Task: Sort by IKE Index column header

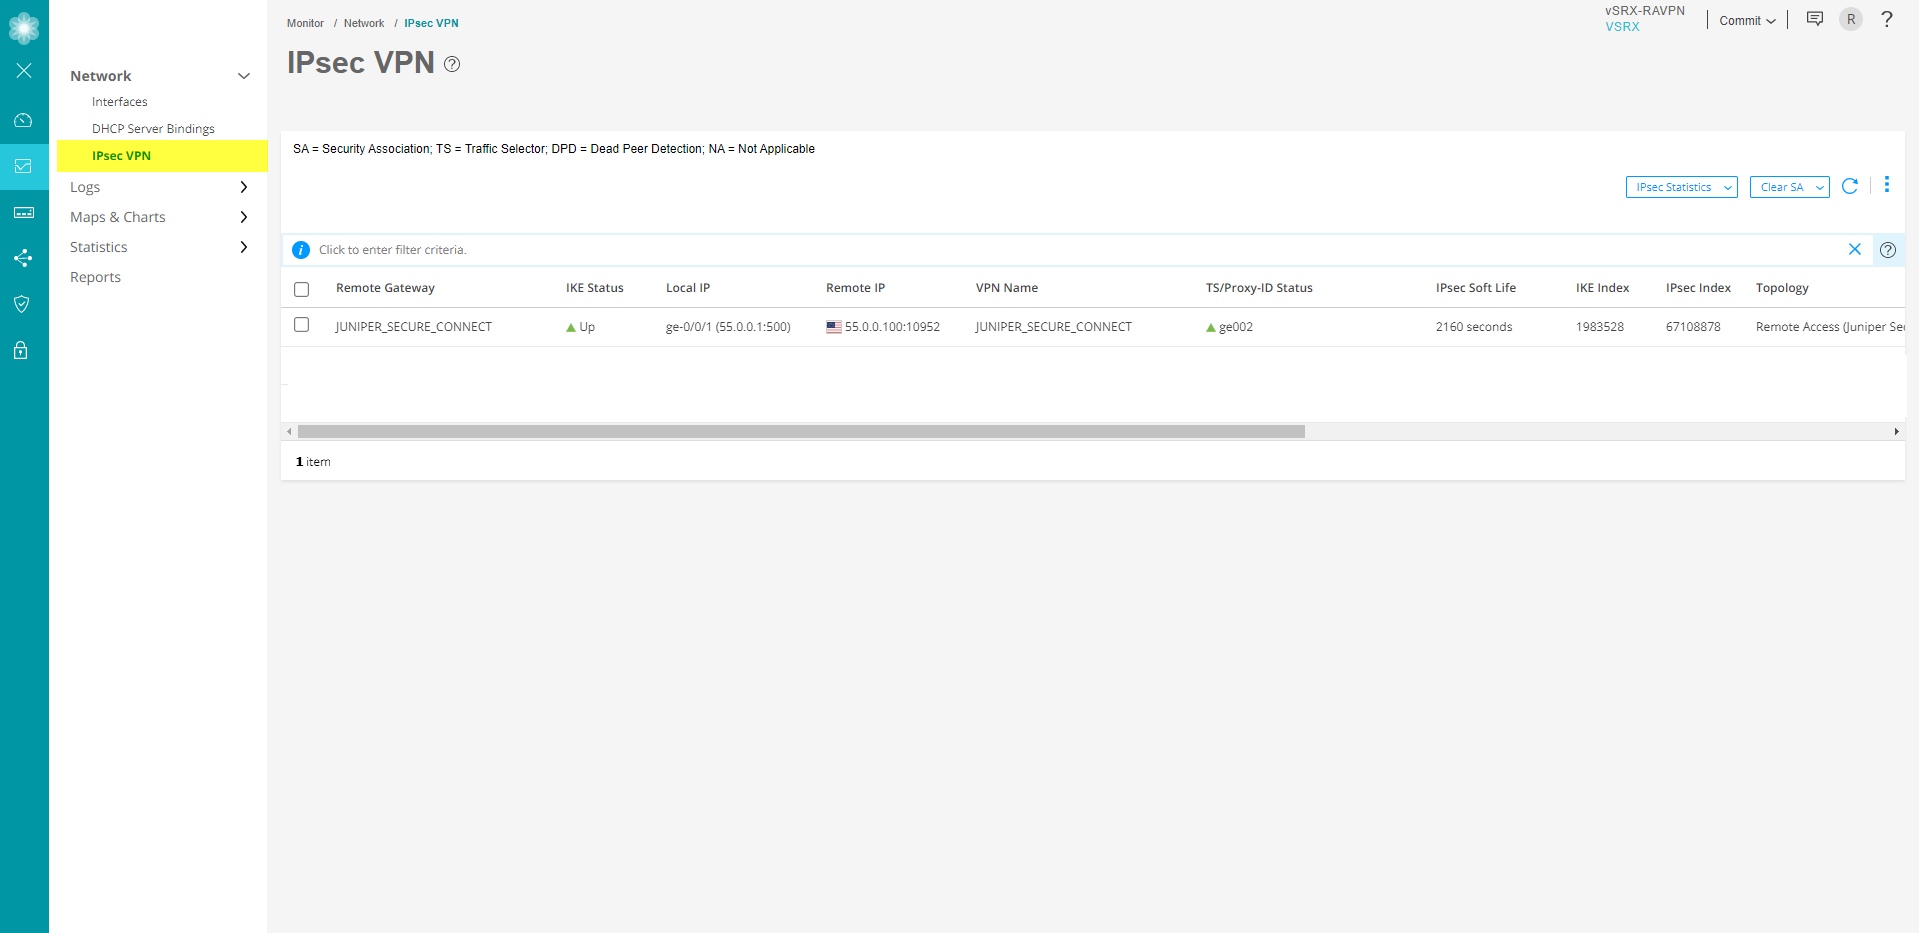Action: click(1603, 288)
